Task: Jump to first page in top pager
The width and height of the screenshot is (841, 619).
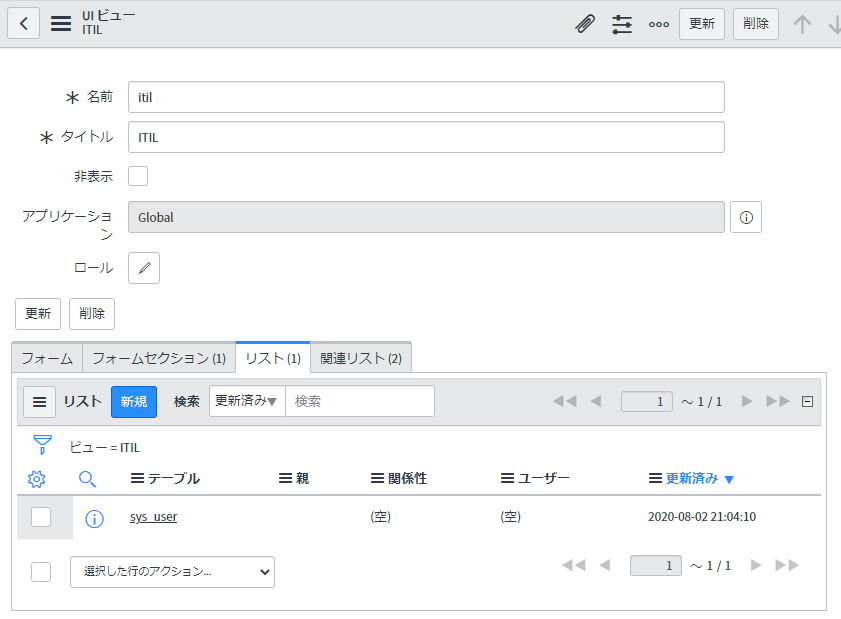Action: (x=565, y=401)
